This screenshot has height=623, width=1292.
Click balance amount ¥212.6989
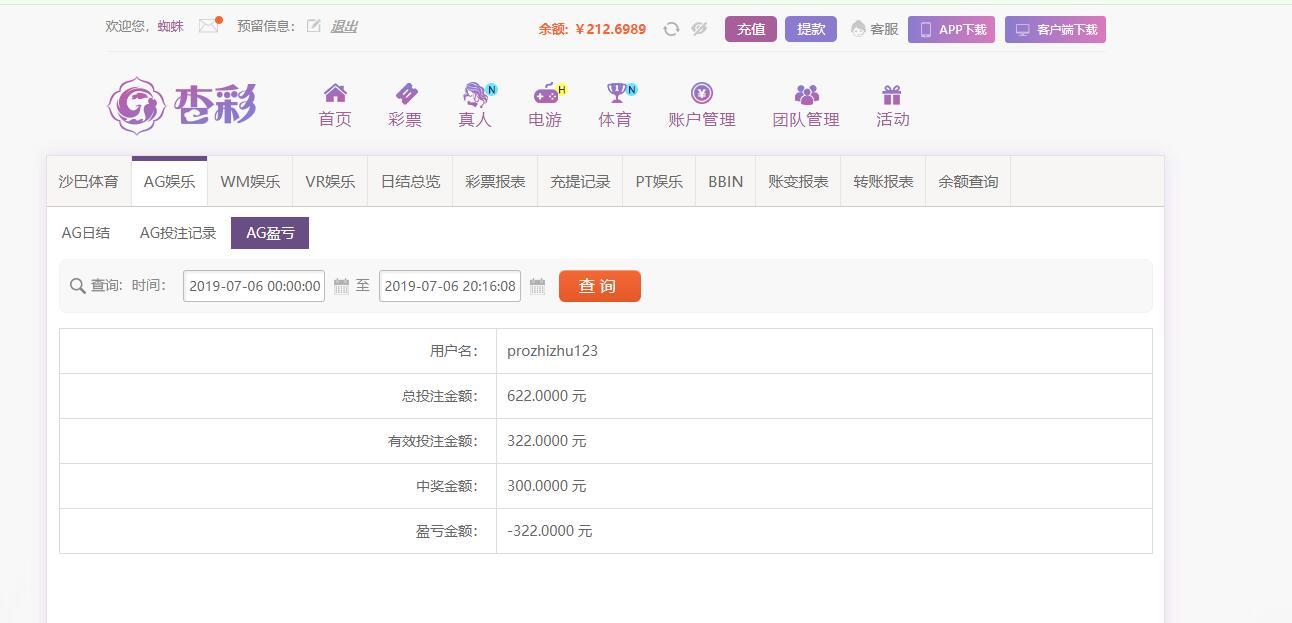pos(610,29)
